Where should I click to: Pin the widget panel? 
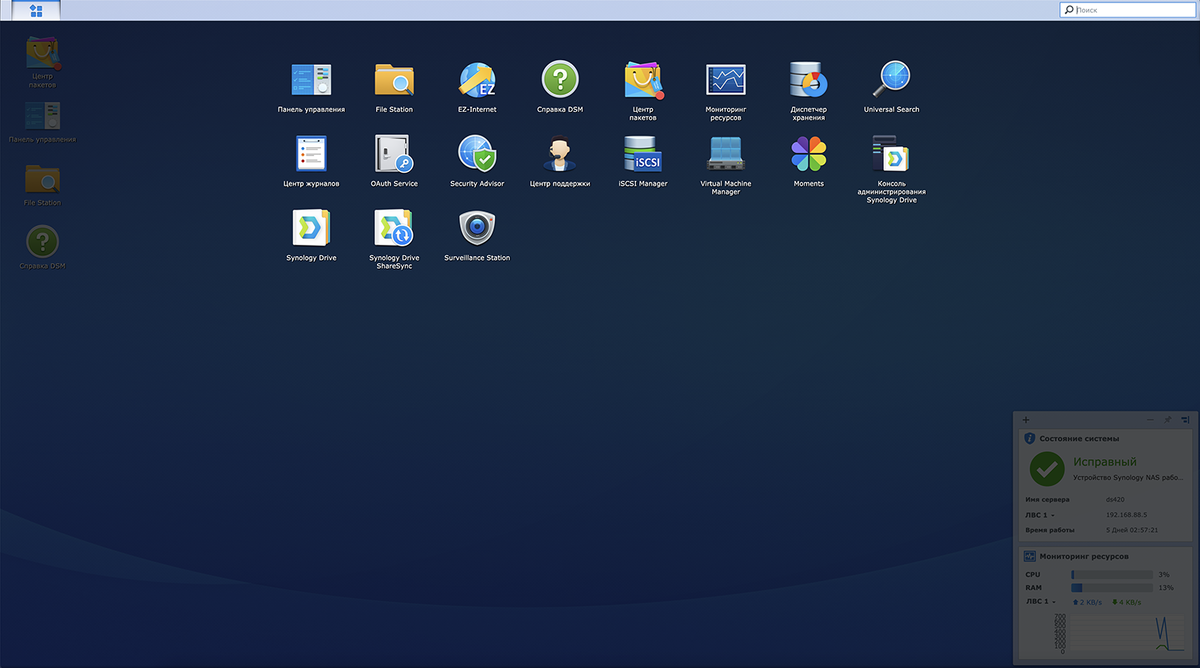point(1168,420)
